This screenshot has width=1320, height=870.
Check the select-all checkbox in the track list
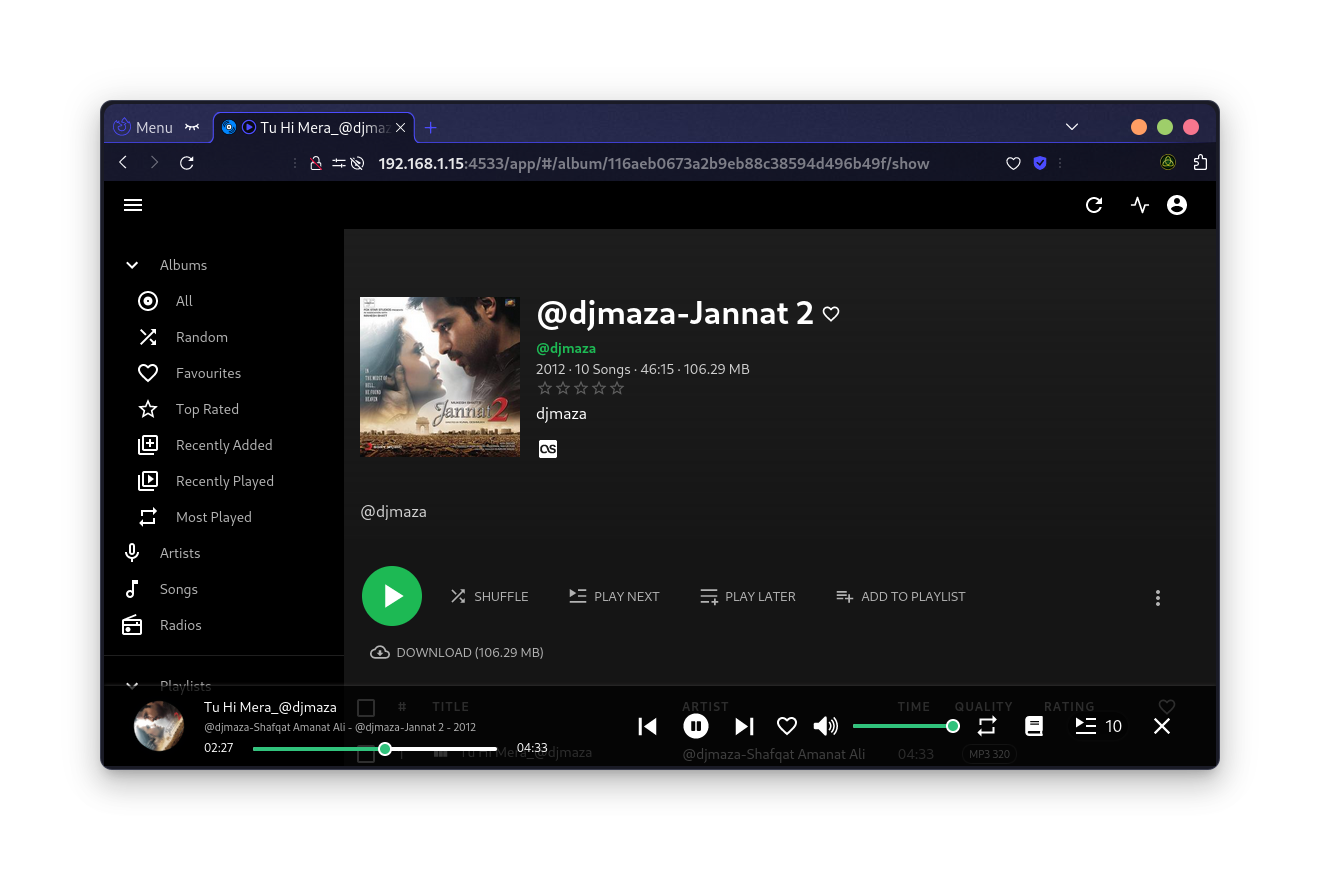click(366, 707)
